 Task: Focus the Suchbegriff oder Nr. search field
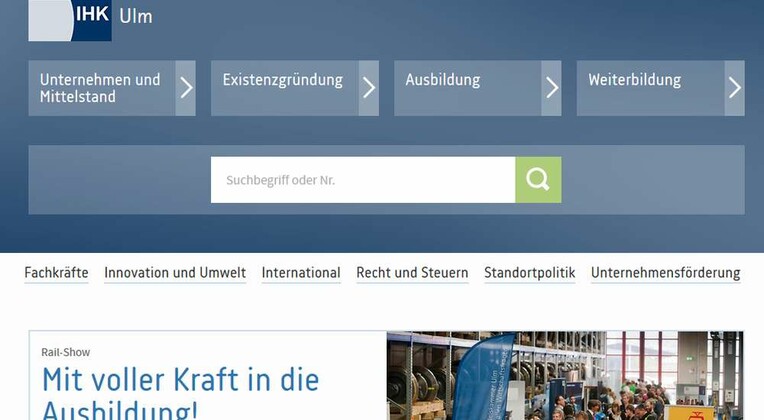tap(363, 180)
